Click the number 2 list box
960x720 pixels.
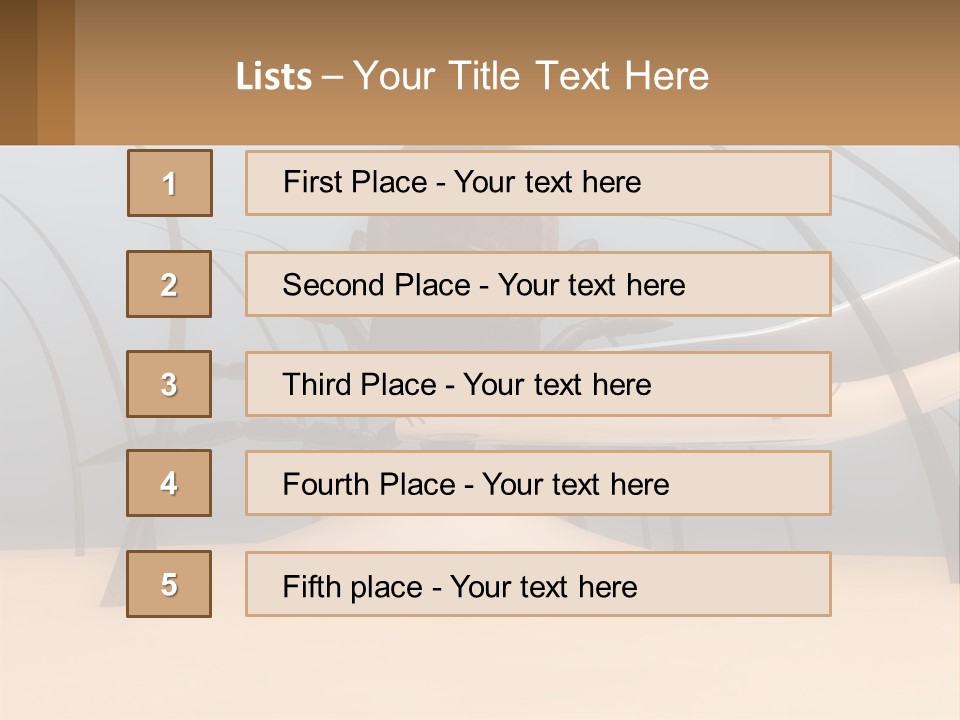[x=169, y=284]
